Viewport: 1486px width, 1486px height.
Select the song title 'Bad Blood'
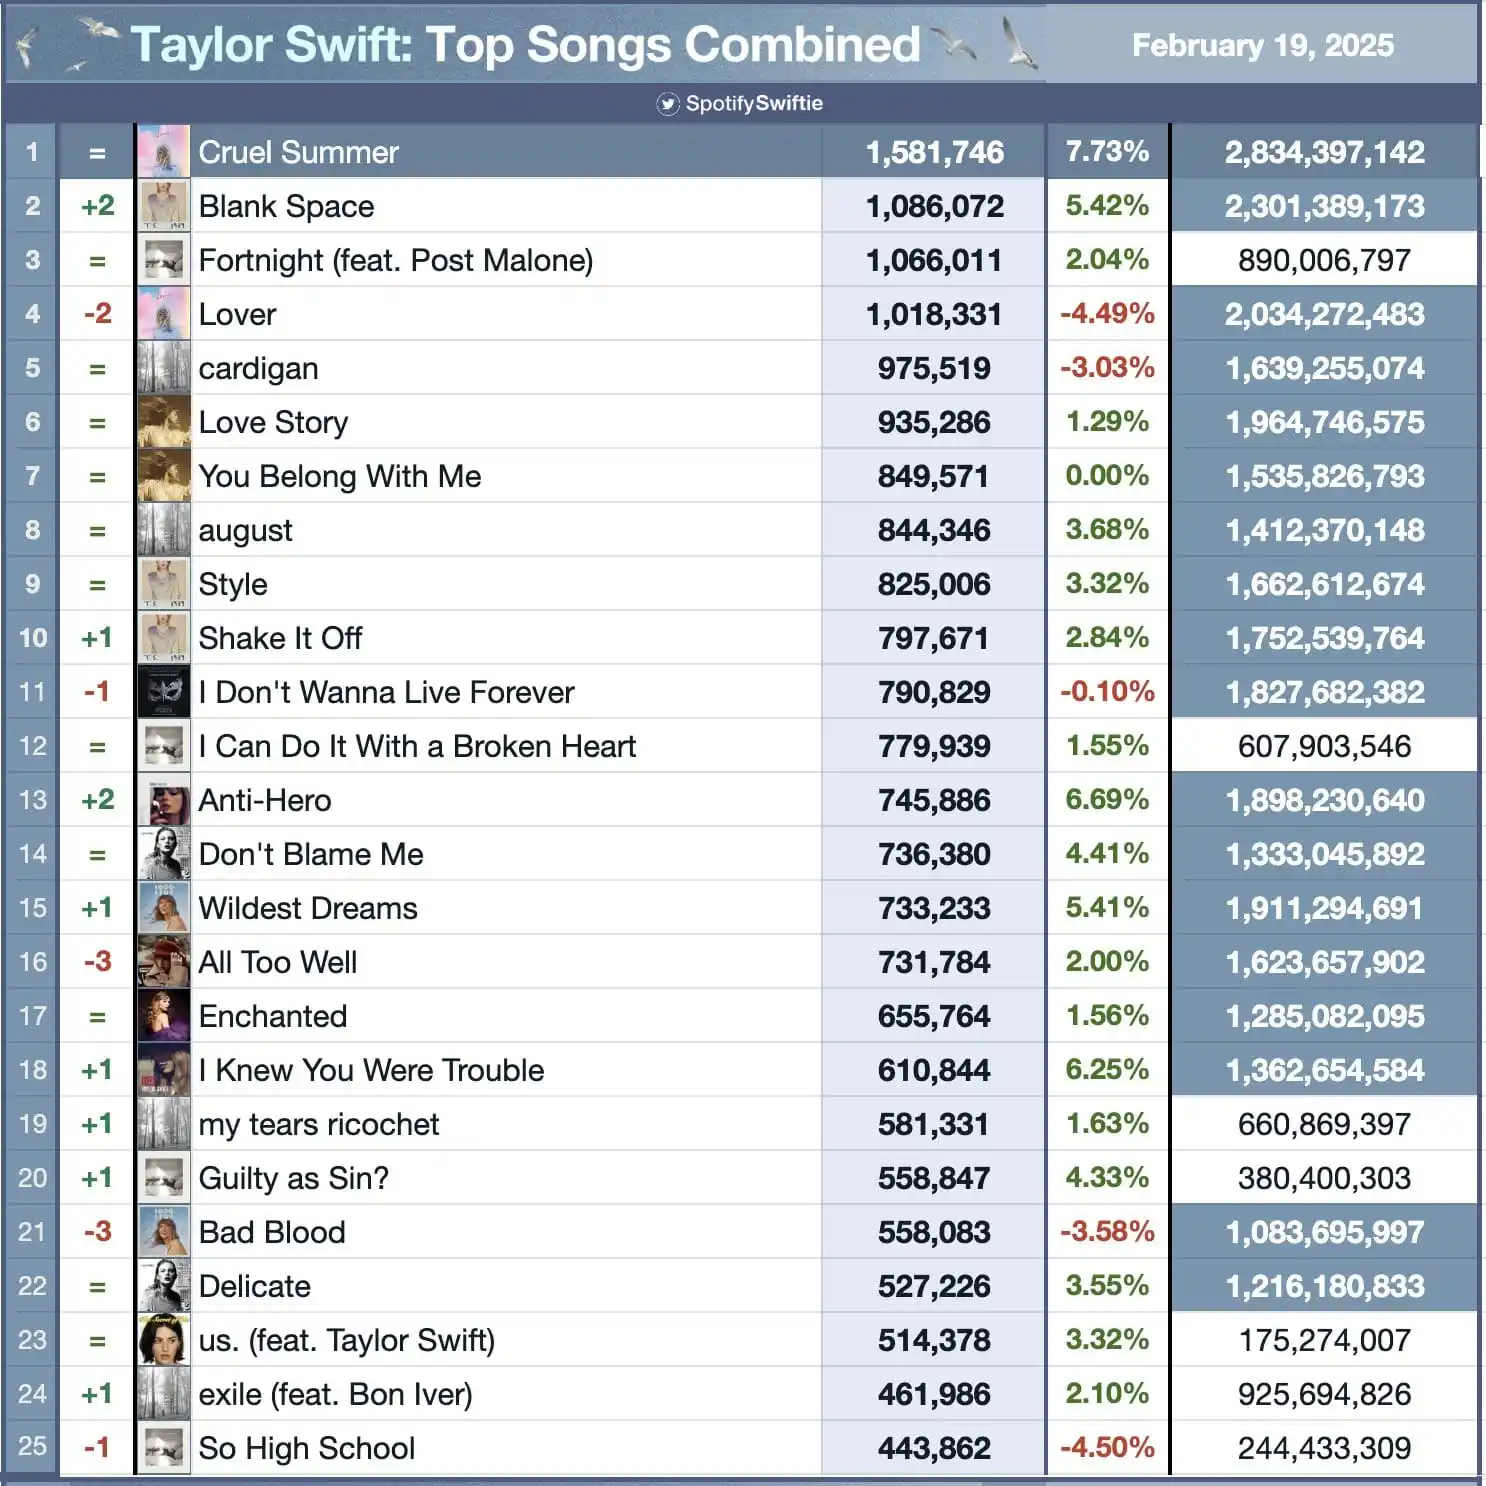click(272, 1232)
